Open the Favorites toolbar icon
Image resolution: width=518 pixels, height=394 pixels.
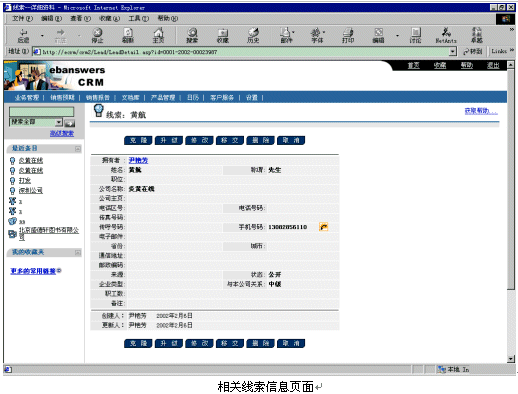[x=223, y=35]
